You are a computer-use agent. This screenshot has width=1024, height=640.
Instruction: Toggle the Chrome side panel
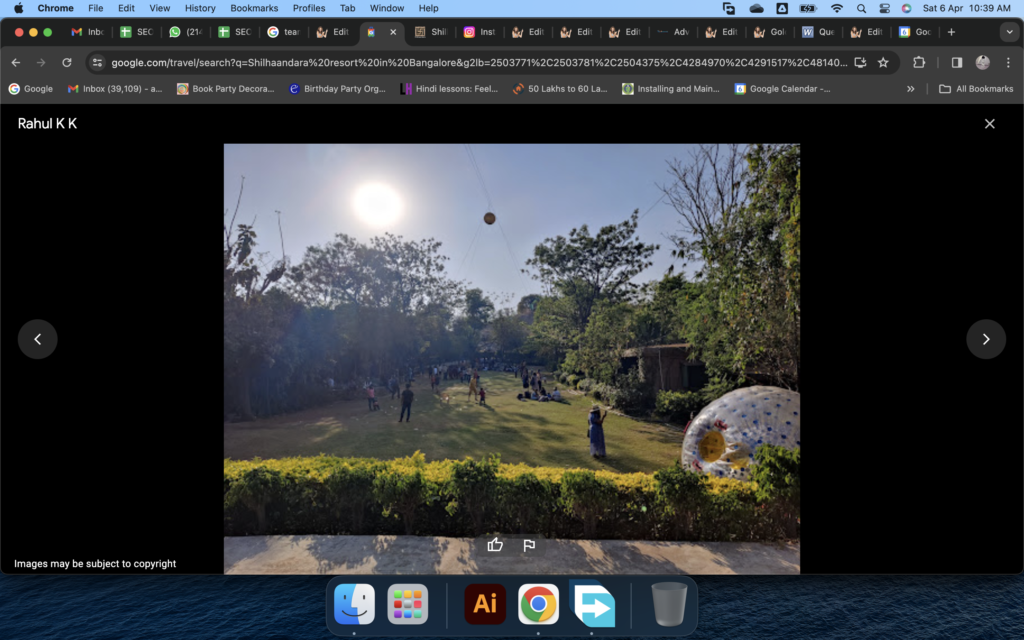[956, 62]
